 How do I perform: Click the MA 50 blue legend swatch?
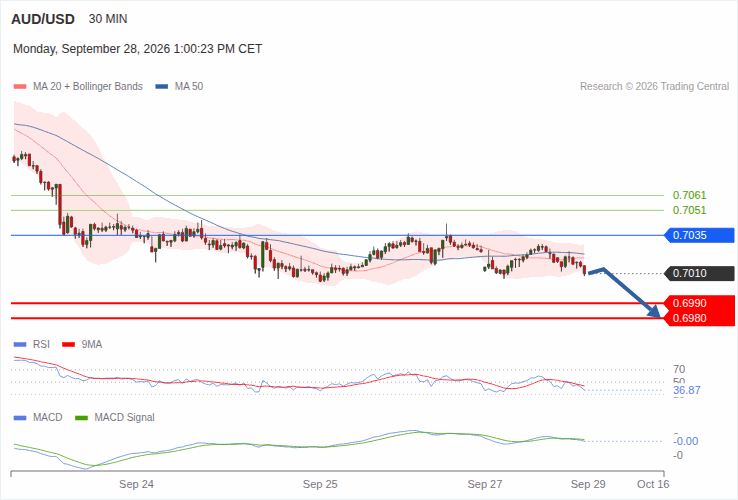161,87
